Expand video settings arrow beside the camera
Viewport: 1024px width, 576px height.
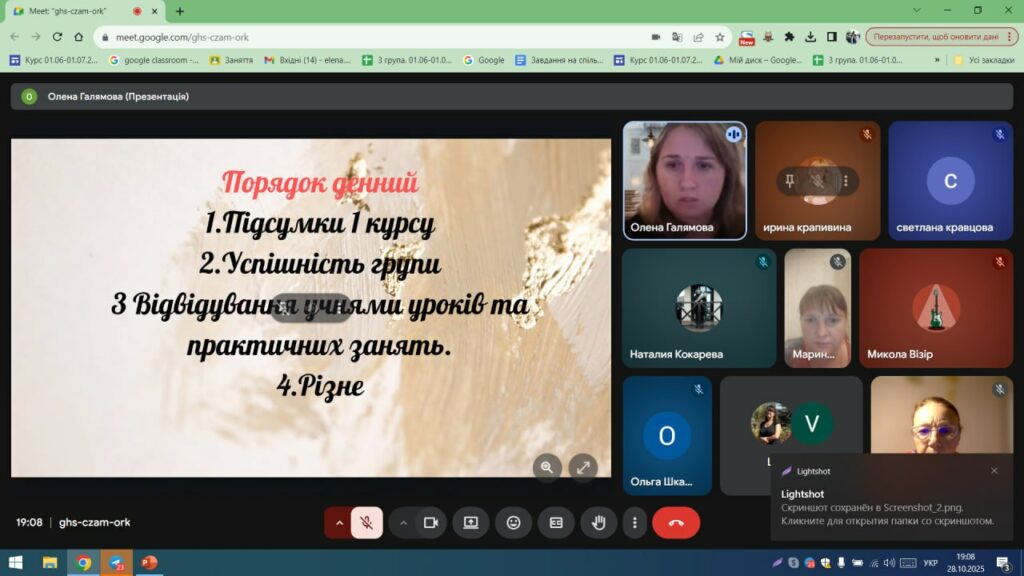coord(404,522)
